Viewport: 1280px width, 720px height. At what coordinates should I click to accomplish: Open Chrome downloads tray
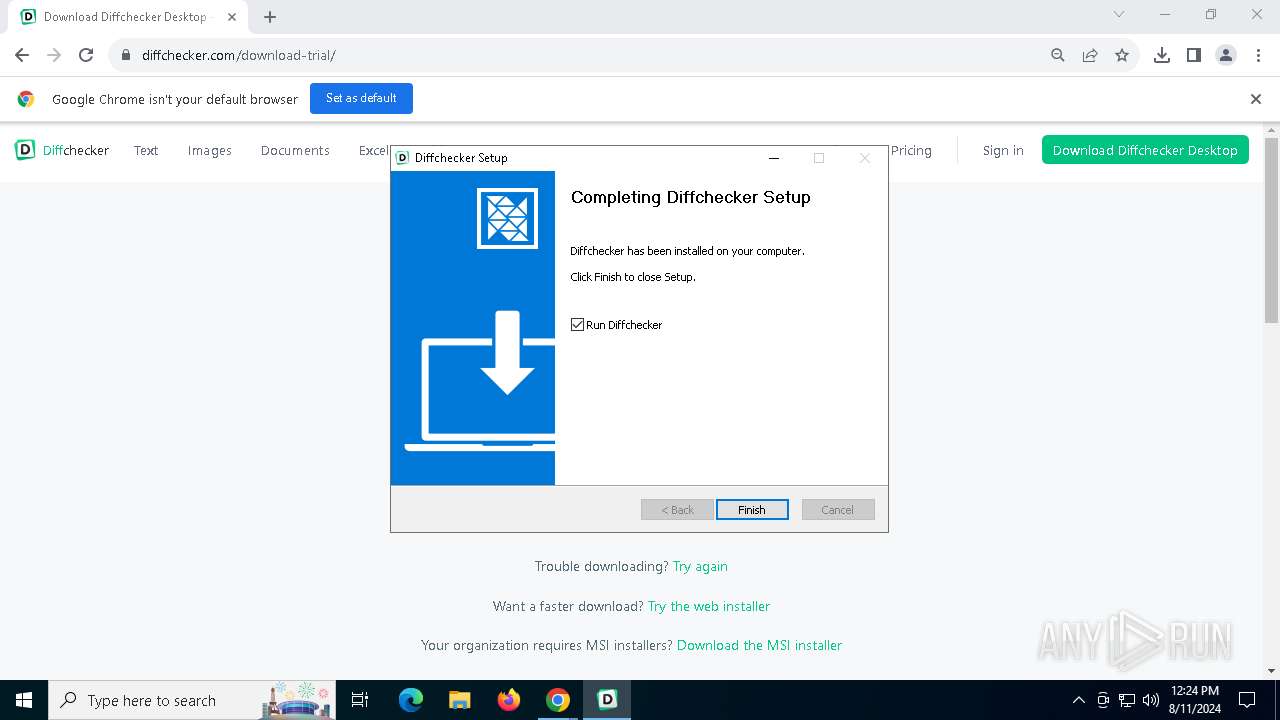click(1162, 55)
